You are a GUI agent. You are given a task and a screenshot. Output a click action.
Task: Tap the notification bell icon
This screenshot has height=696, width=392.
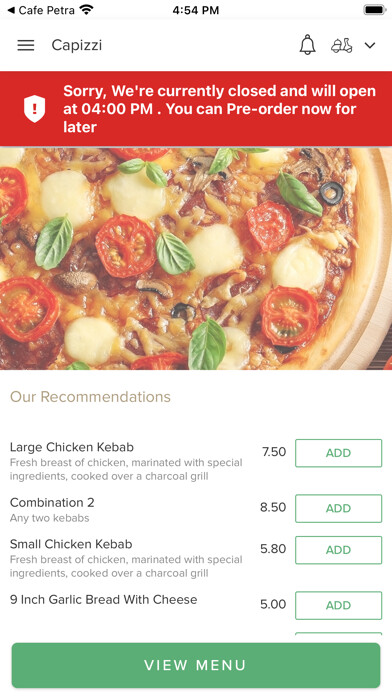click(307, 45)
